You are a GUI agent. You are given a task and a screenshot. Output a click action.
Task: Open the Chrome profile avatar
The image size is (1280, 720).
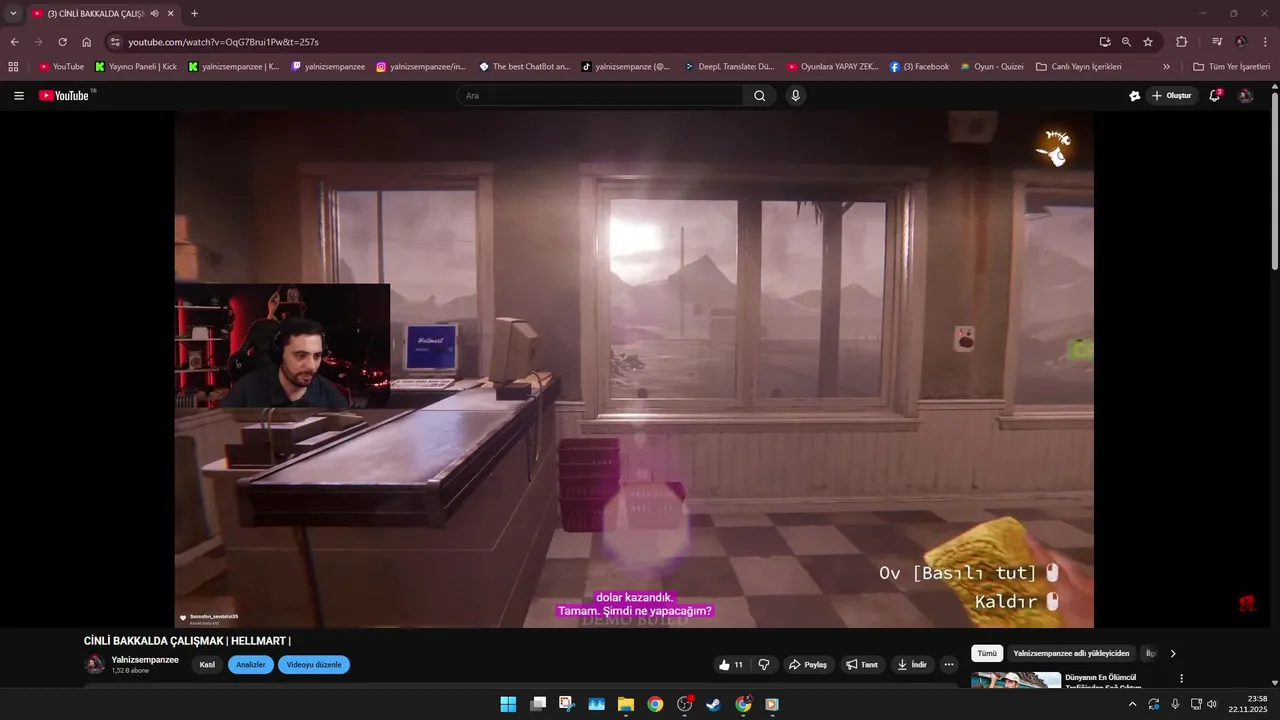tap(1241, 42)
